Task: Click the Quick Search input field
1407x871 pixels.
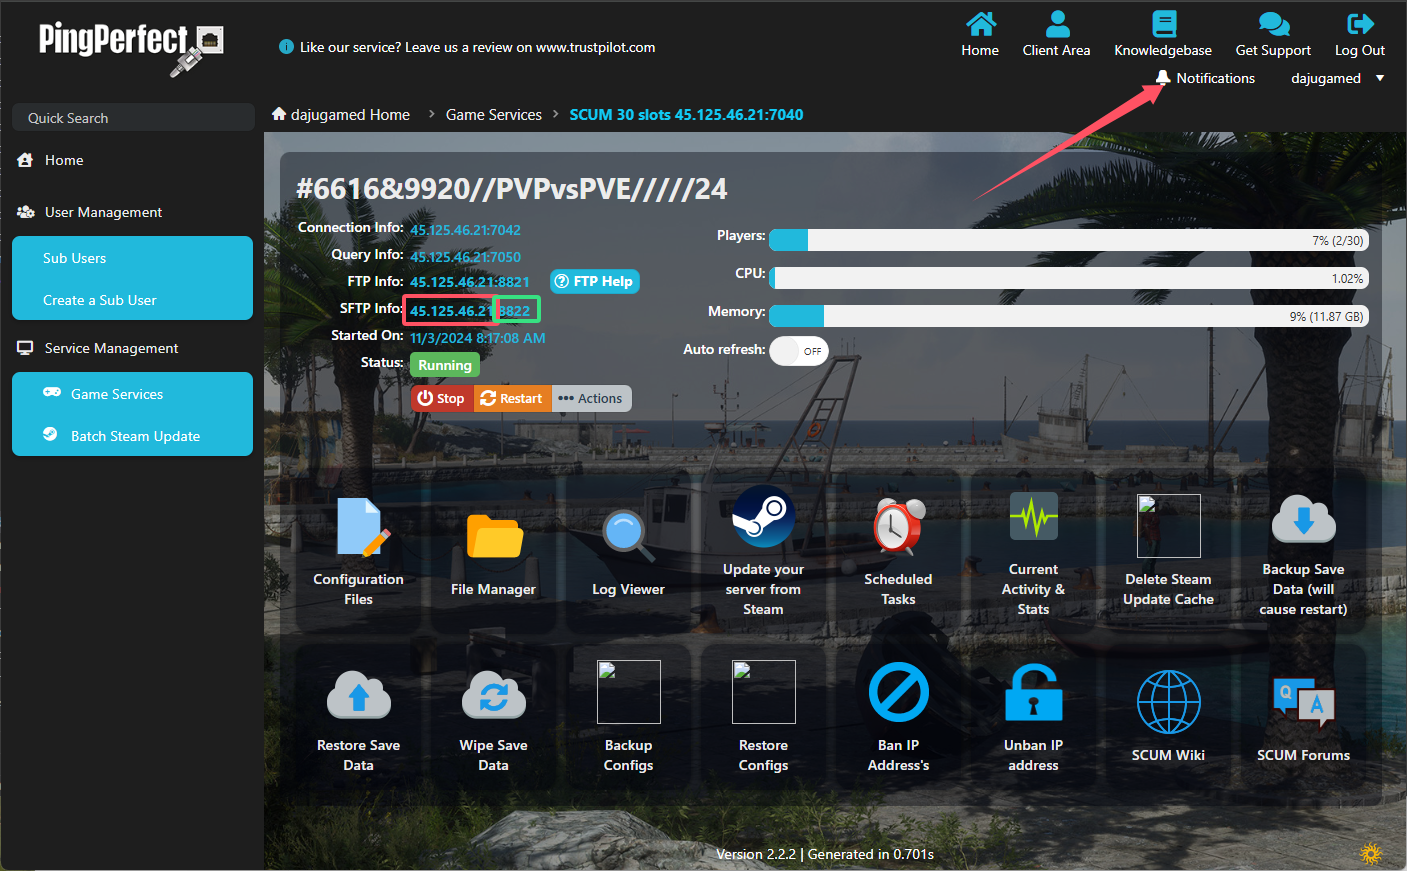Action: click(x=133, y=118)
